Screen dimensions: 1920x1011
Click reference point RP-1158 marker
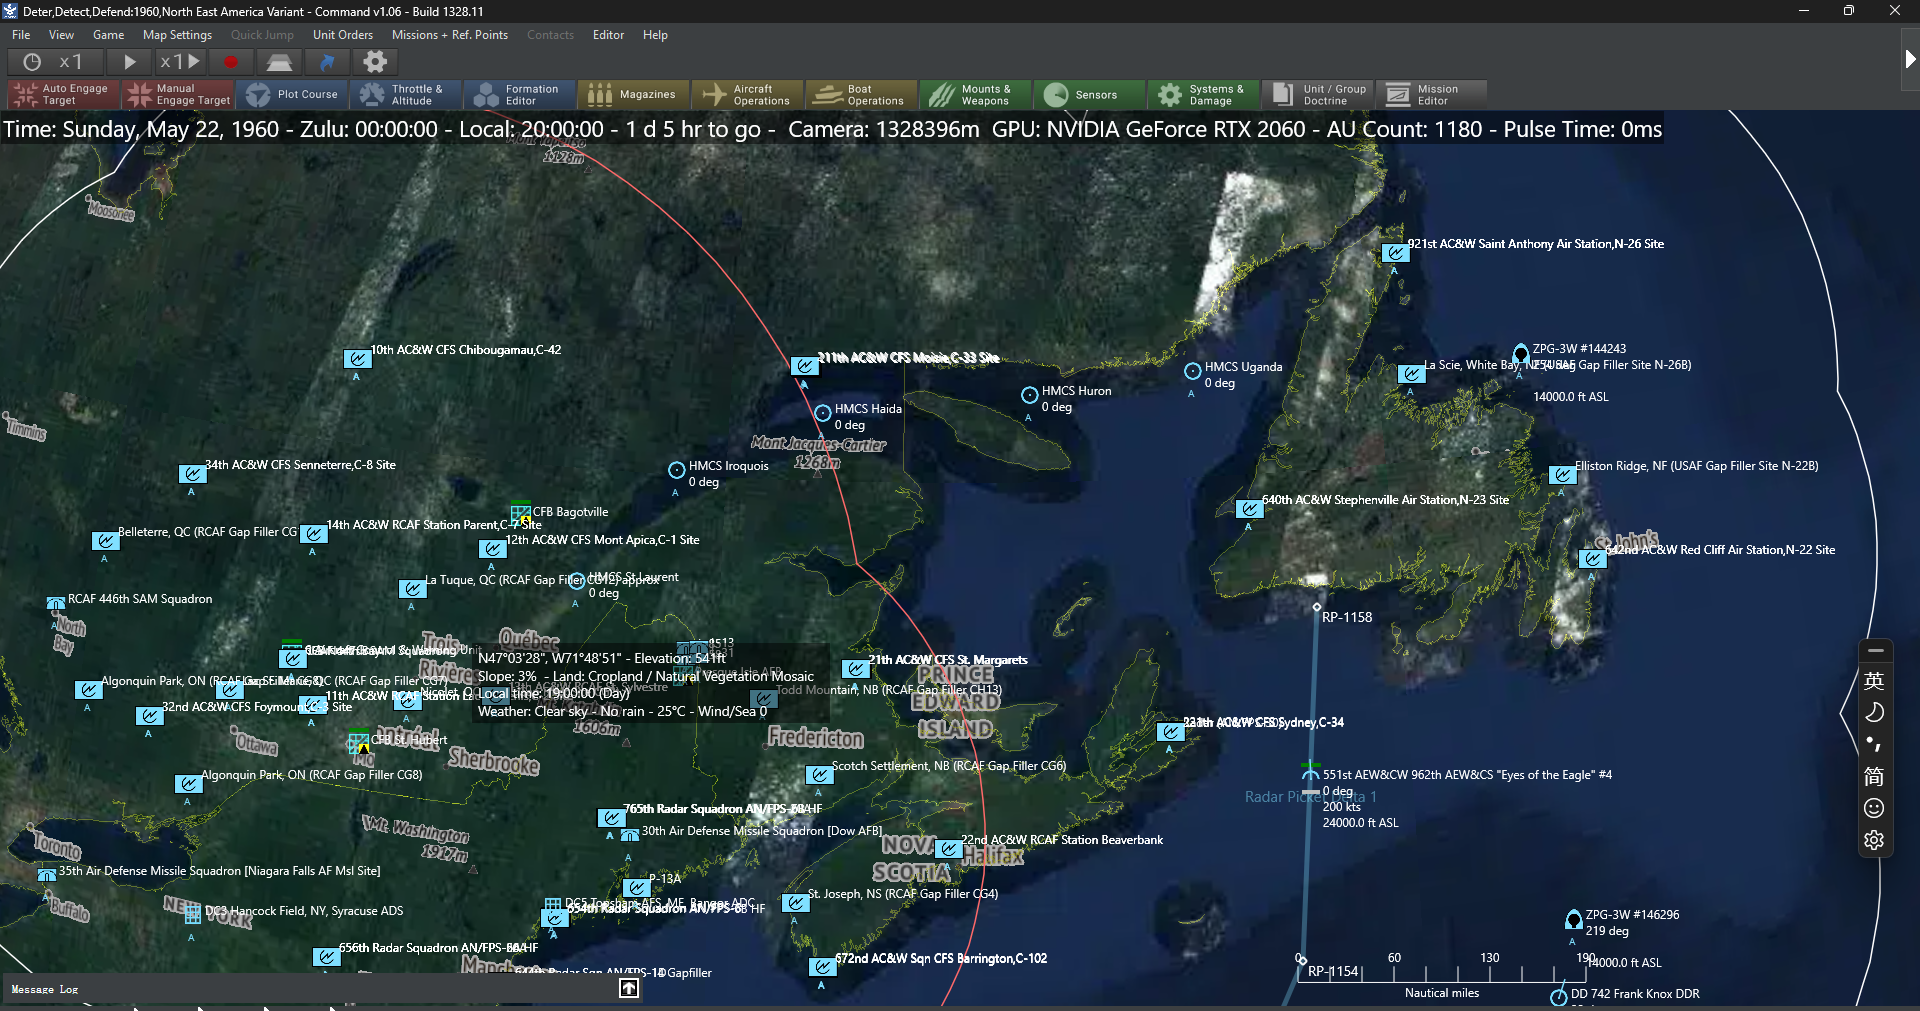[1317, 607]
